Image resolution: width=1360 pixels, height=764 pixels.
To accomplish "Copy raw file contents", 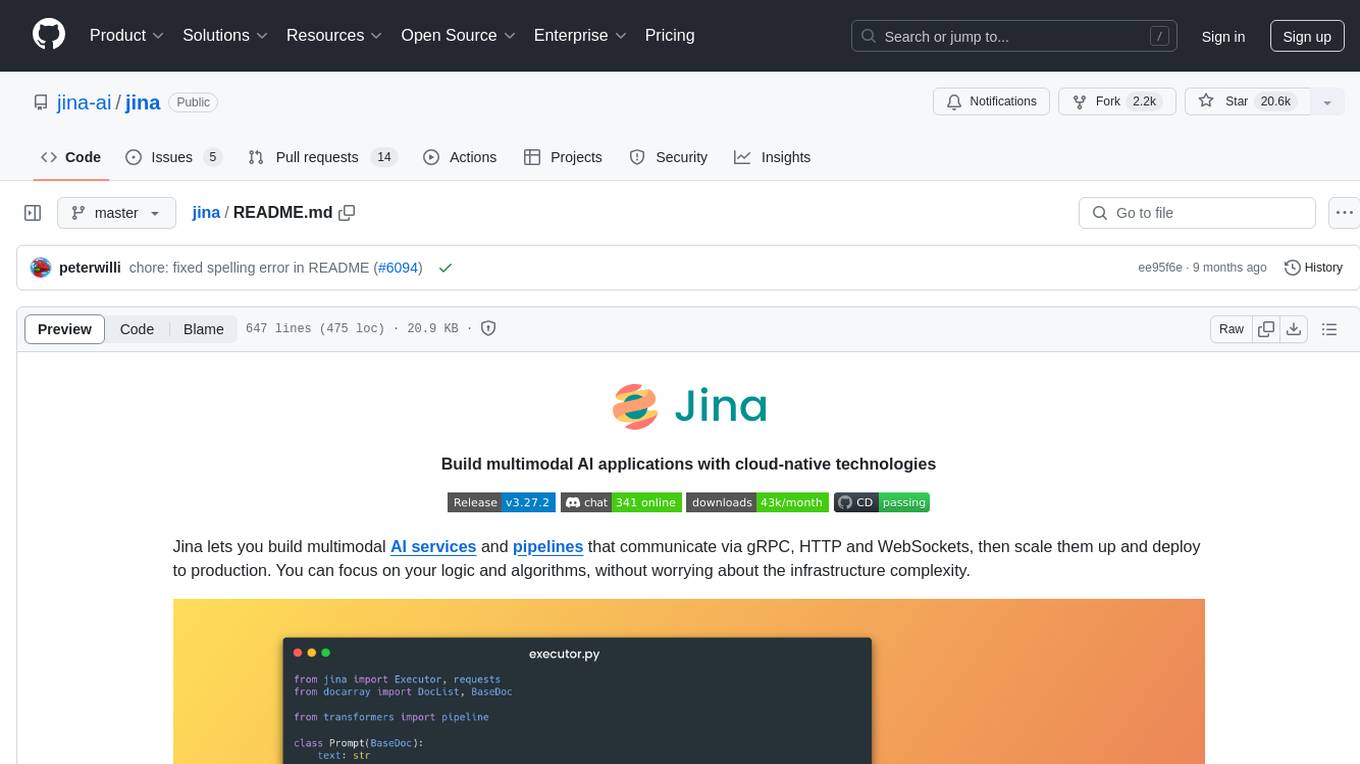I will coord(1266,329).
